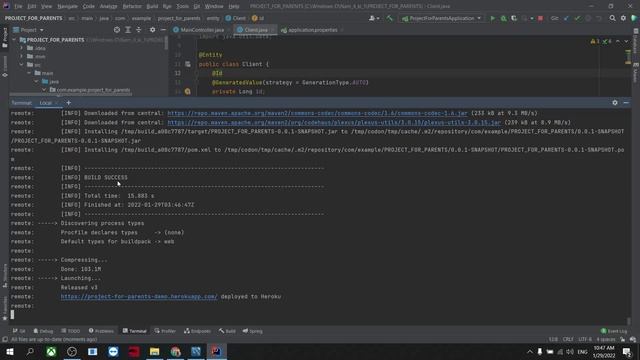This screenshot has height=360, width=640.
Task: Open the Navigate menu
Action: click(67, 7)
